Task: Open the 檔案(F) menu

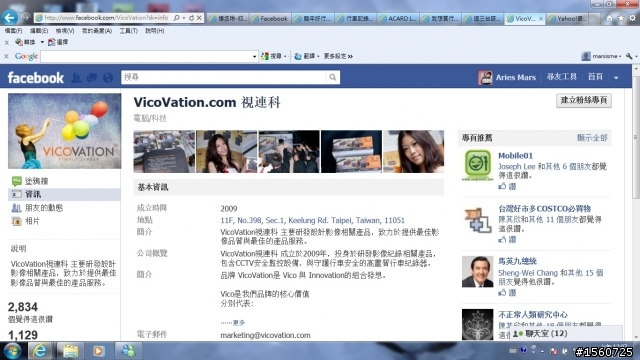Action: click(13, 31)
